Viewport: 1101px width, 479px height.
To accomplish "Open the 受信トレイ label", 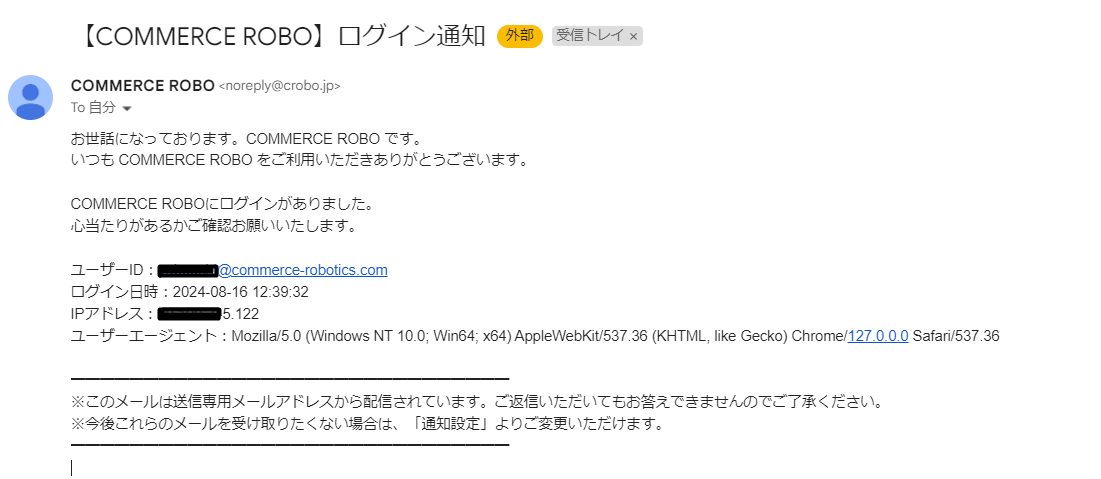I will (589, 36).
